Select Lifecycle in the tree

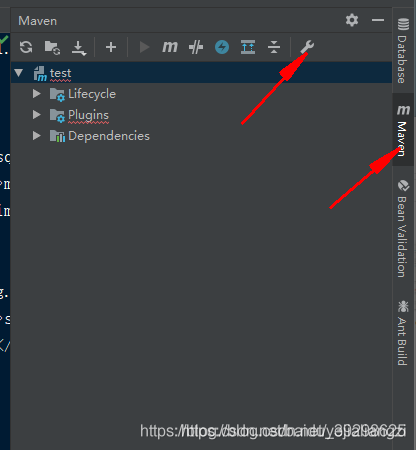pyautogui.click(x=92, y=94)
